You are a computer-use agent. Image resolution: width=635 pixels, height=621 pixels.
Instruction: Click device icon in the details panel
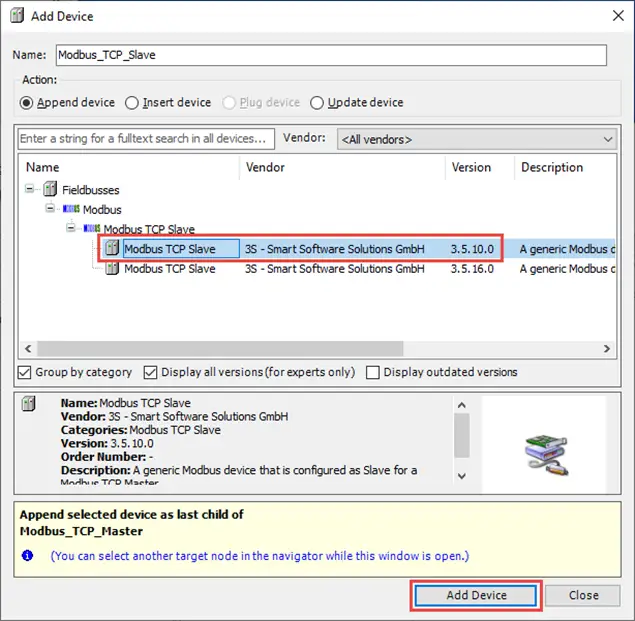[x=28, y=404]
